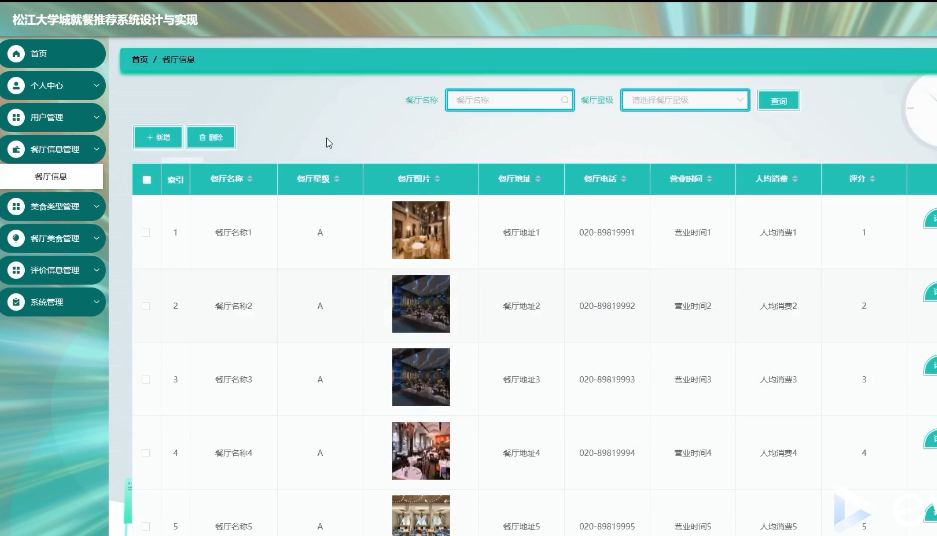Viewport: 937px width, 536px height.
Task: Sort by 营业时间 column arrows
Action: 709,179
